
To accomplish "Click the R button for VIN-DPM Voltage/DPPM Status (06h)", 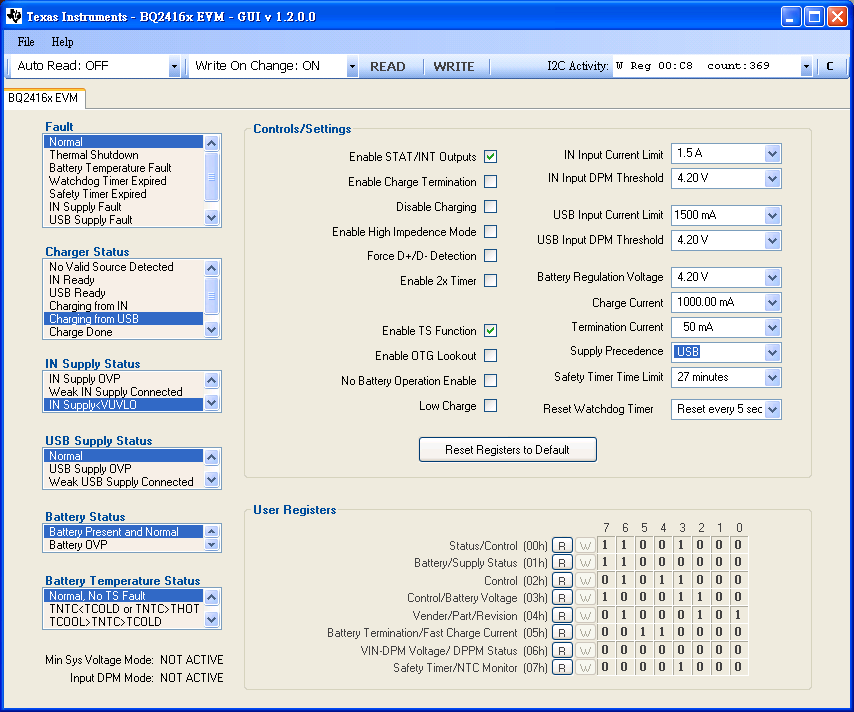I will click(562, 650).
